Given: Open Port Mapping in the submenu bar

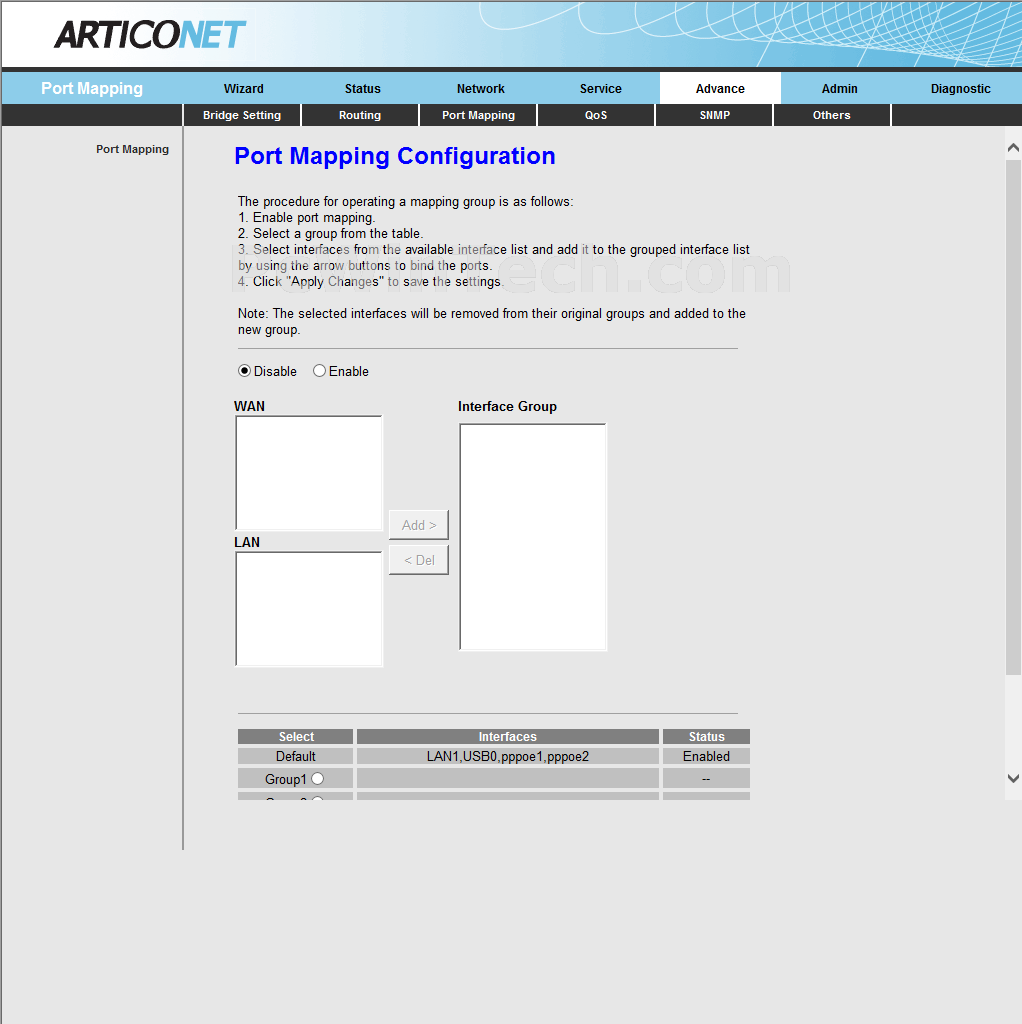Looking at the screenshot, I should pos(478,115).
